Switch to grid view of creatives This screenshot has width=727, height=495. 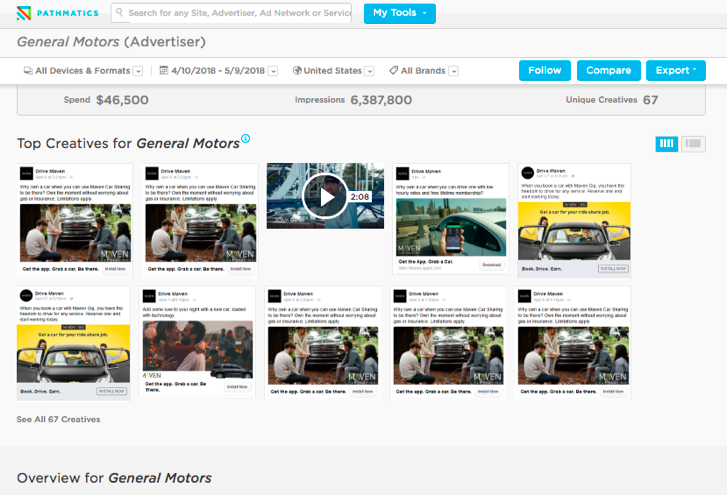(667, 144)
